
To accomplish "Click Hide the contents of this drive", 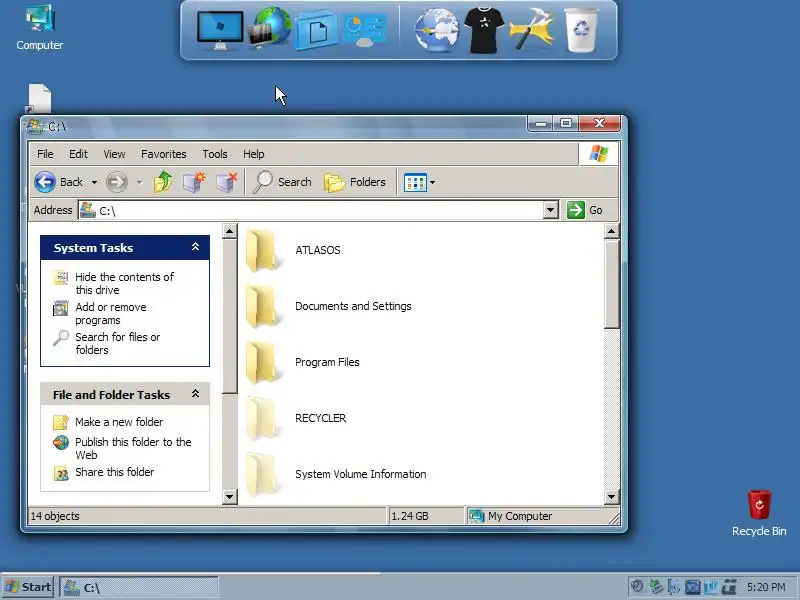I will 124,283.
